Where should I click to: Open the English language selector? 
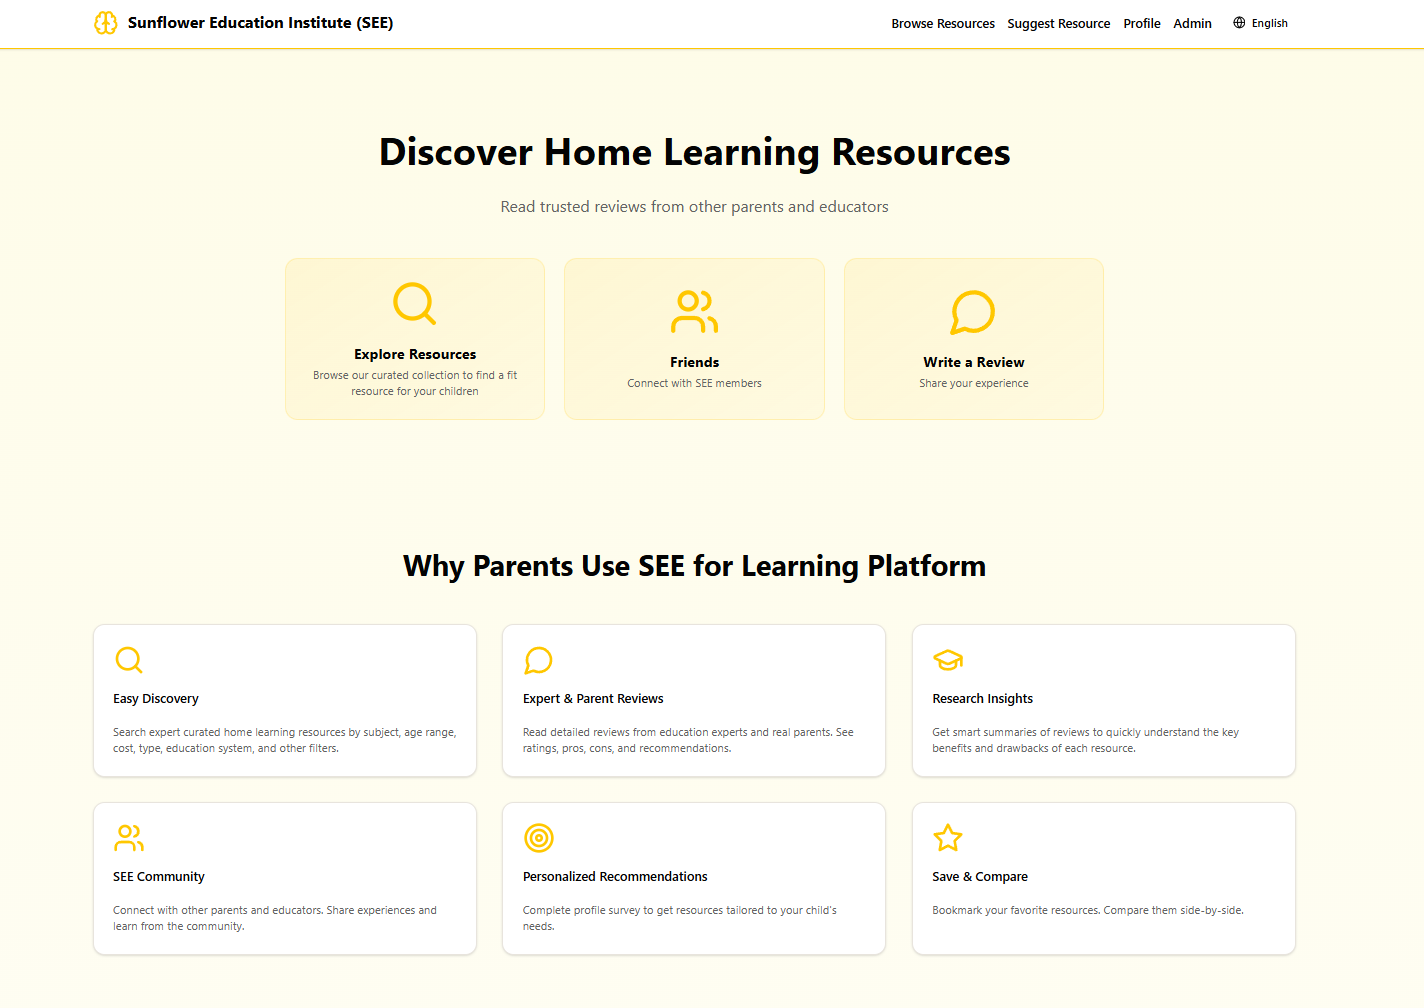tap(1260, 23)
